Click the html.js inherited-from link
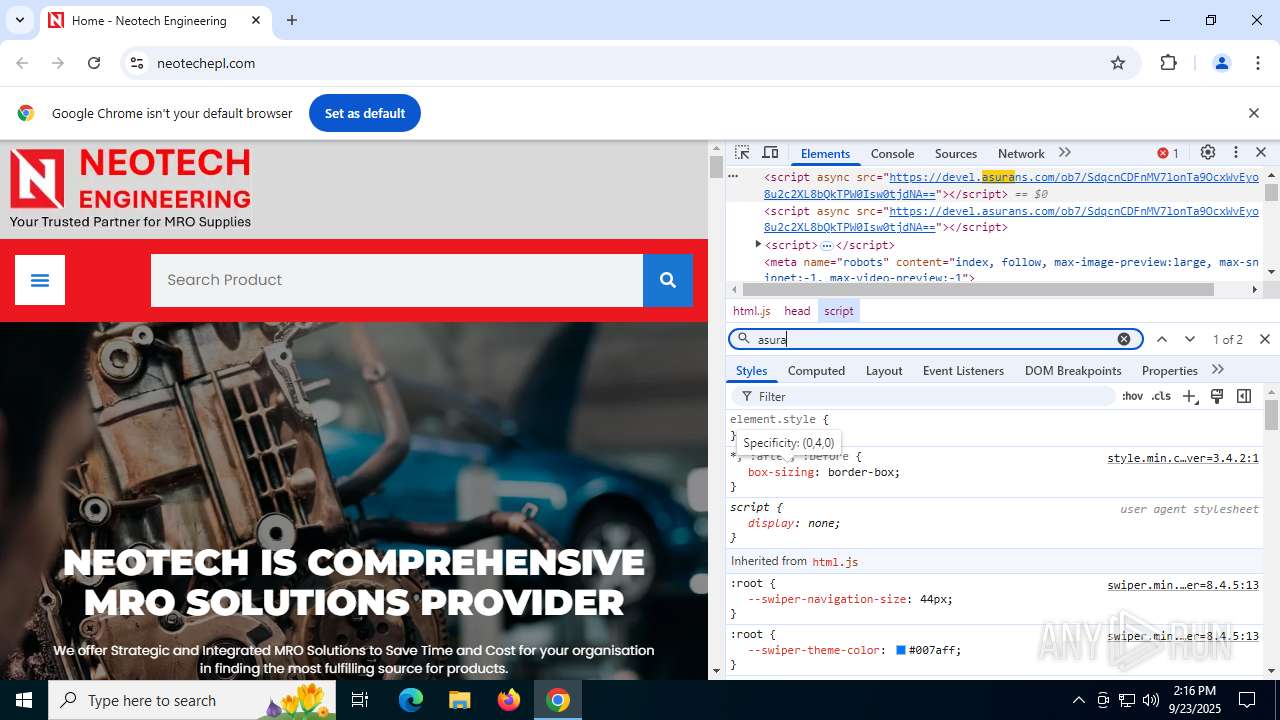The image size is (1280, 720). 835,562
